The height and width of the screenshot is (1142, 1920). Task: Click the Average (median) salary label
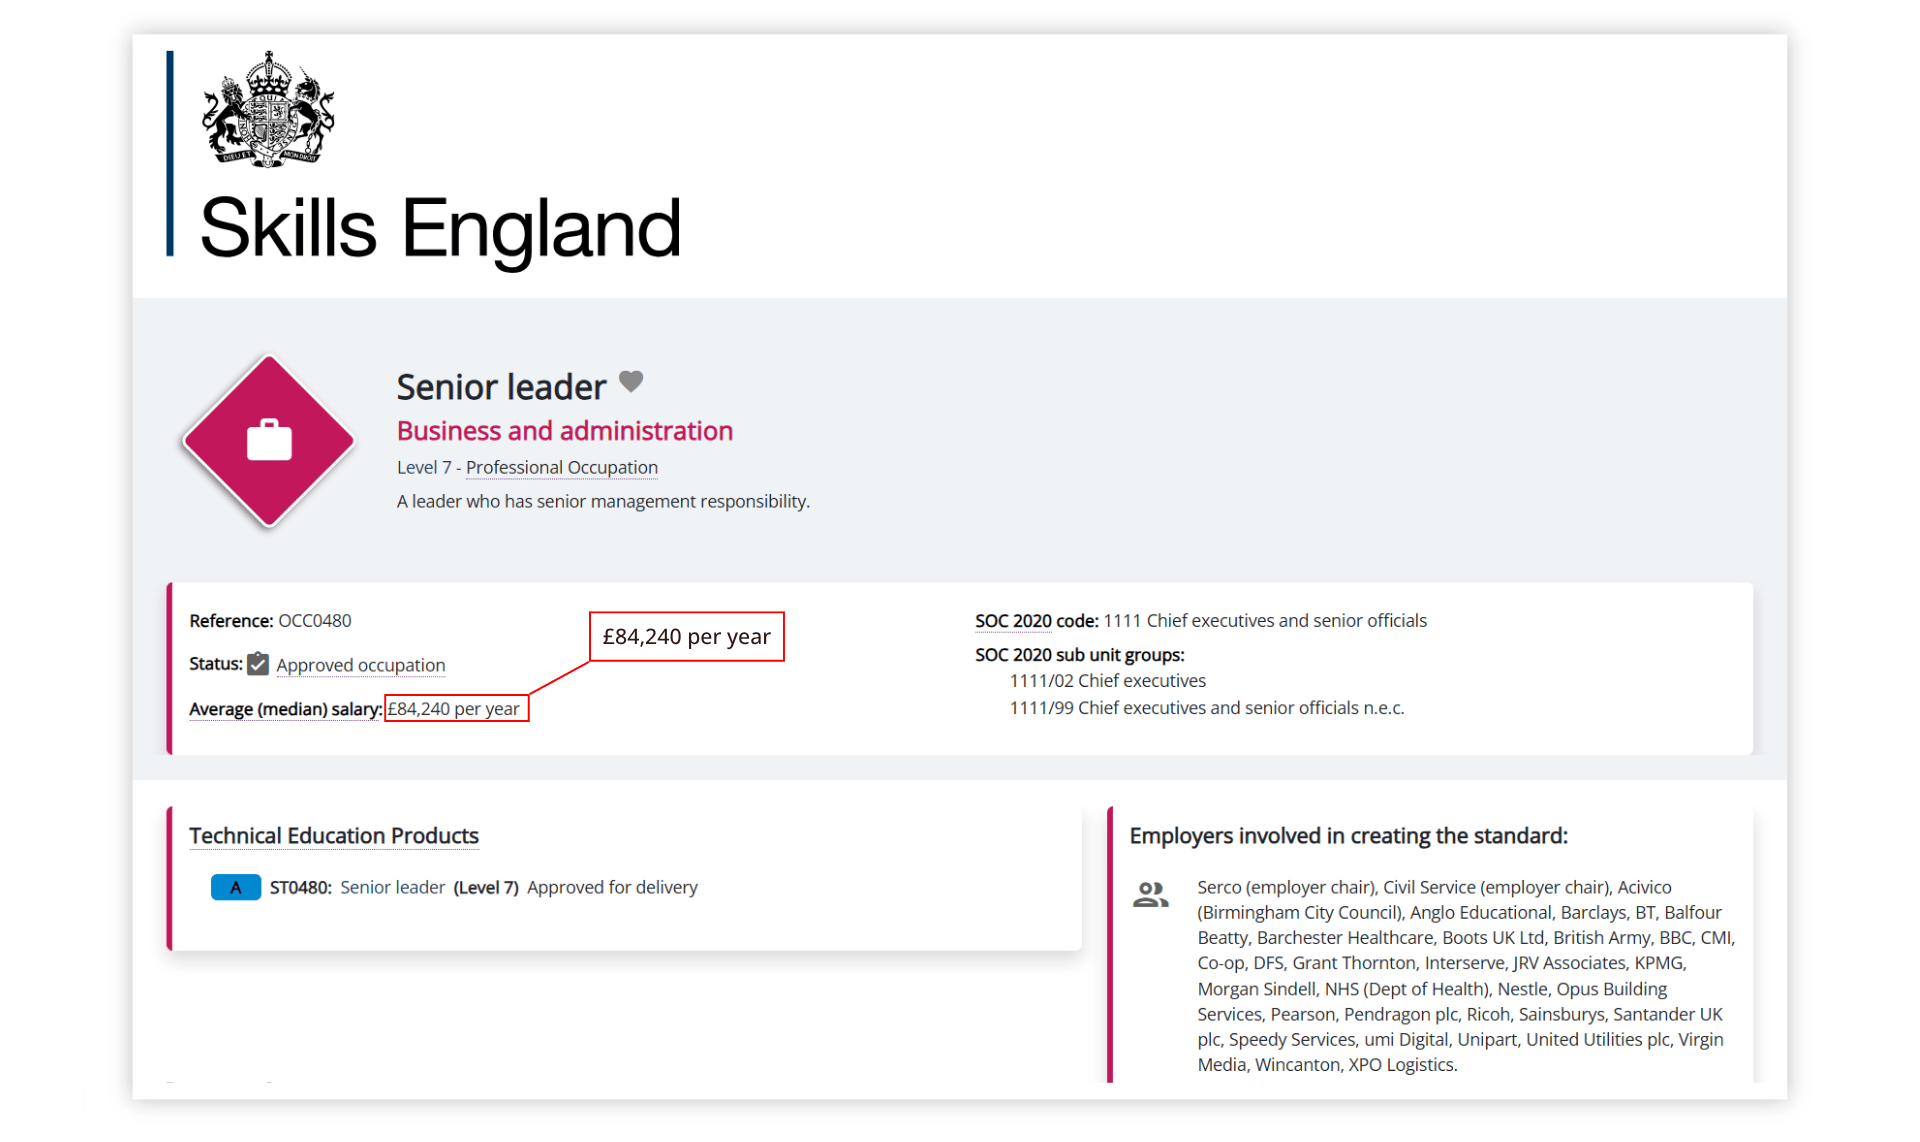coord(285,709)
